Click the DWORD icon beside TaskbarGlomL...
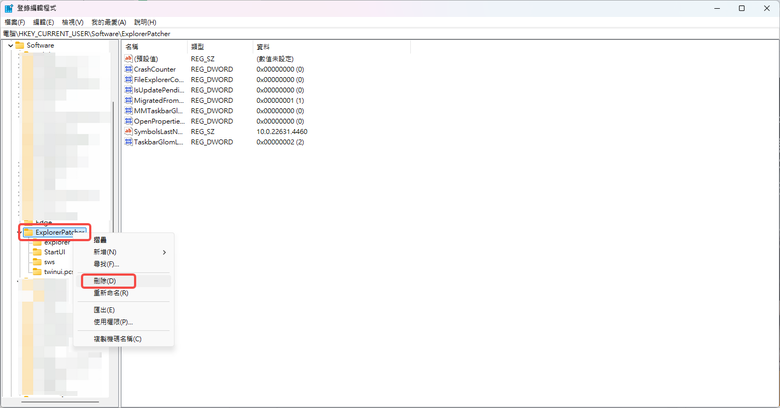 [128, 142]
